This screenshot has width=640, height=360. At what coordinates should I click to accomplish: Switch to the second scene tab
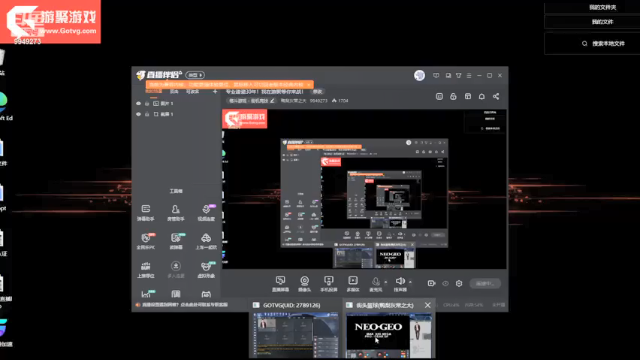(x=174, y=91)
